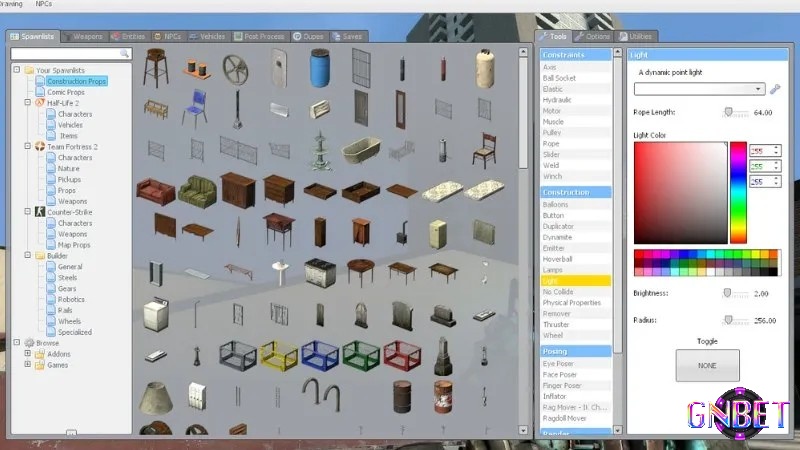This screenshot has height=450, width=800.
Task: Expand the Games folder
Action: coord(28,364)
